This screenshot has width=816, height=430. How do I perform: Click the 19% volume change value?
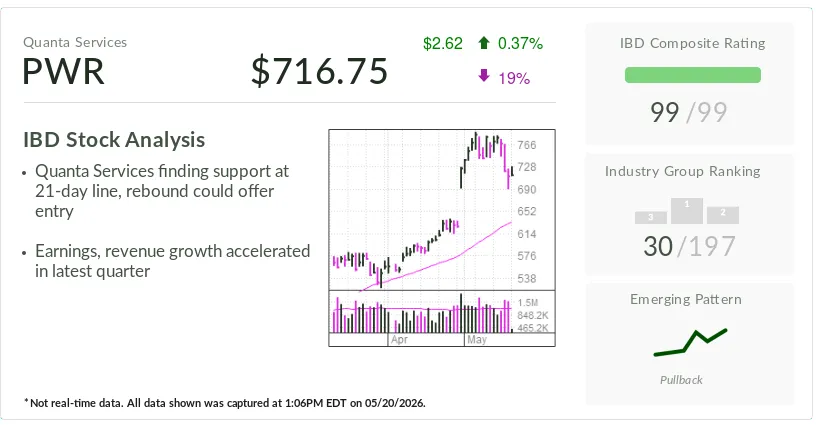point(514,79)
